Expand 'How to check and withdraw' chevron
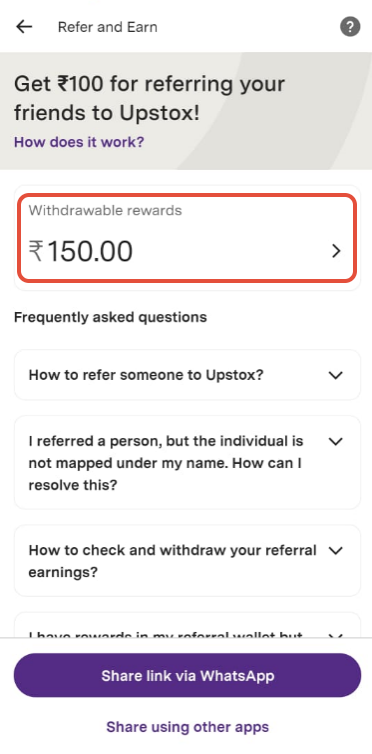Image resolution: width=372 pixels, height=754 pixels. [335, 551]
